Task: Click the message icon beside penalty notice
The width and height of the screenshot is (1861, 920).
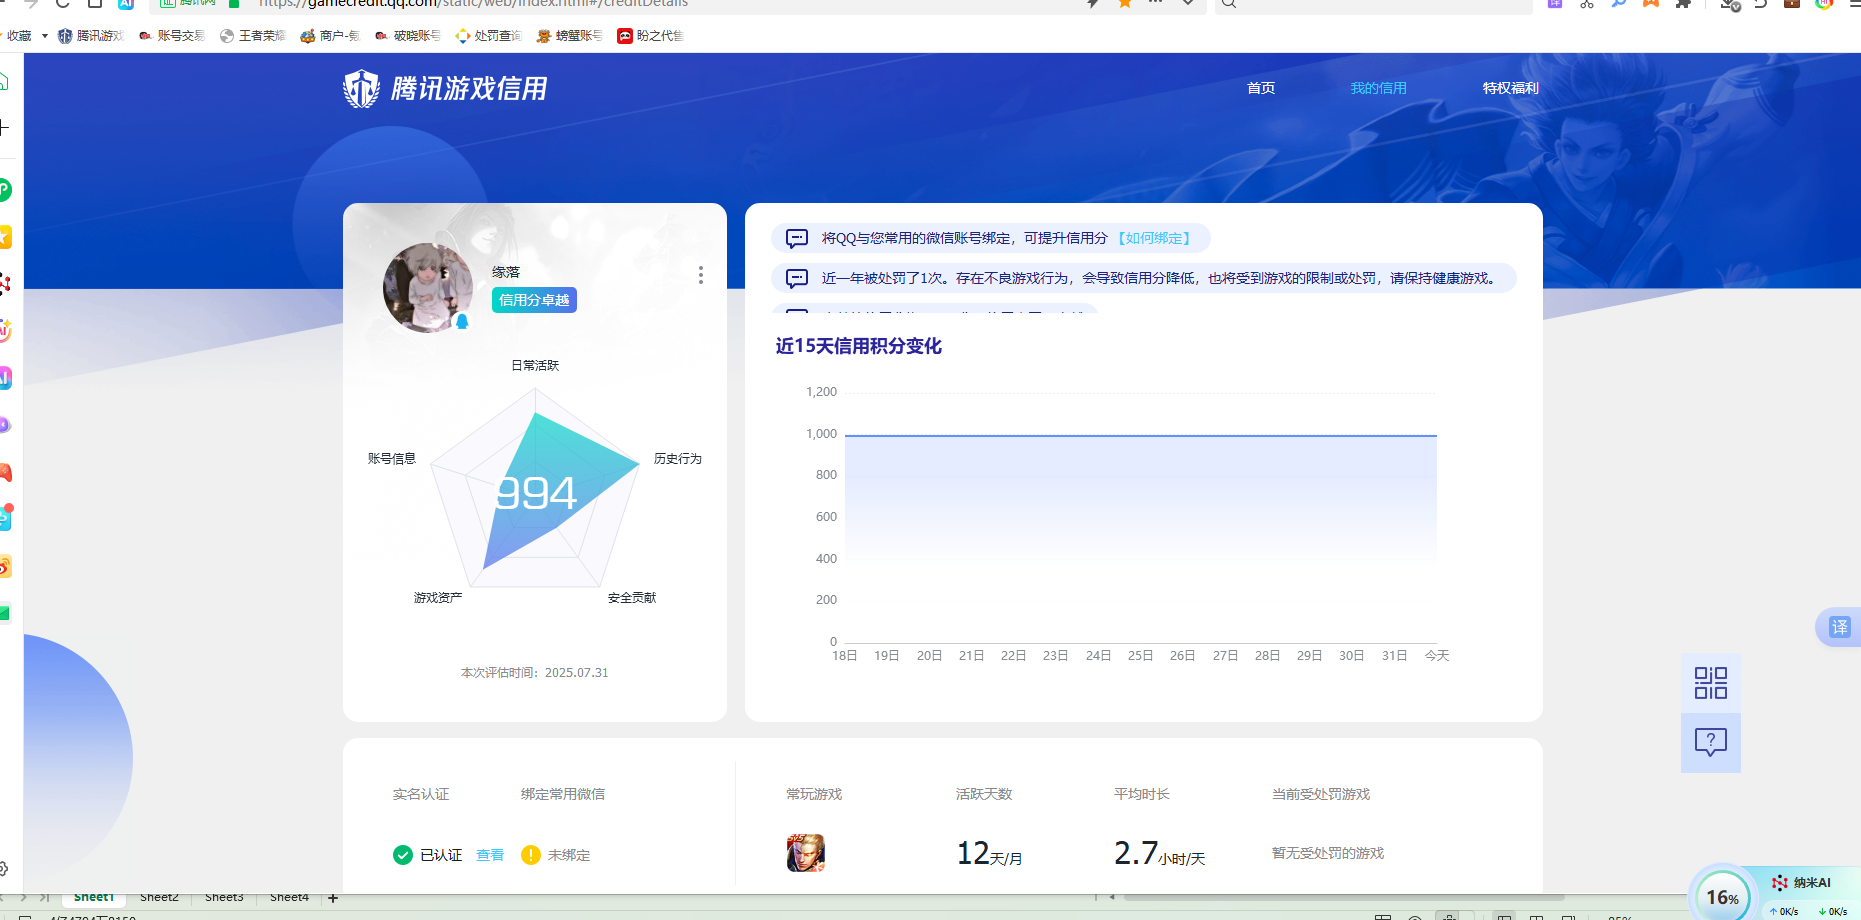Action: point(797,278)
